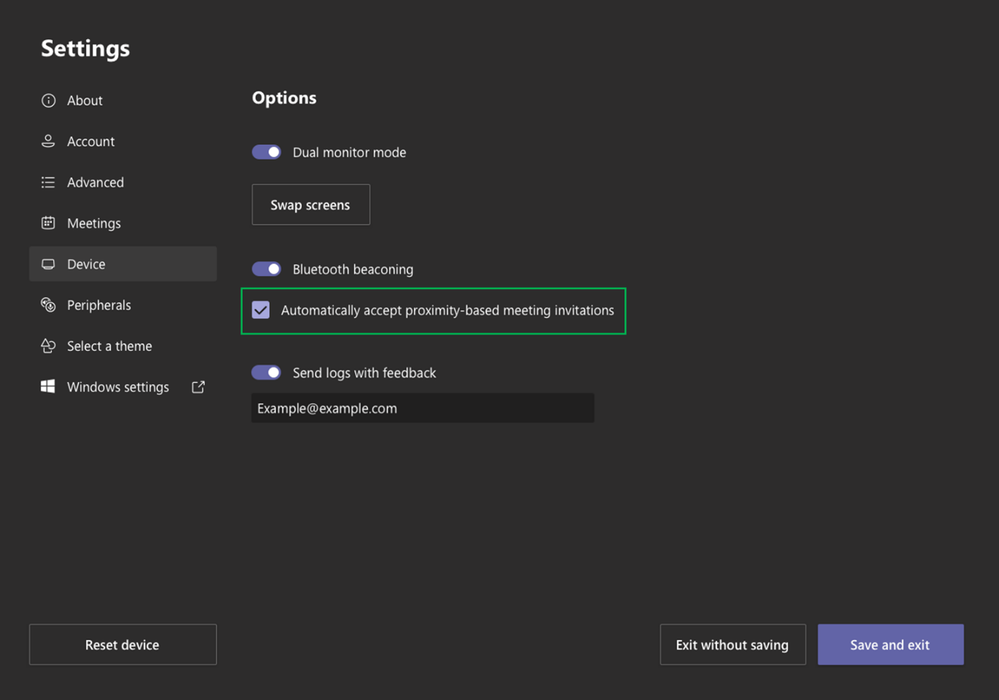Open Windows settings entry

point(123,387)
